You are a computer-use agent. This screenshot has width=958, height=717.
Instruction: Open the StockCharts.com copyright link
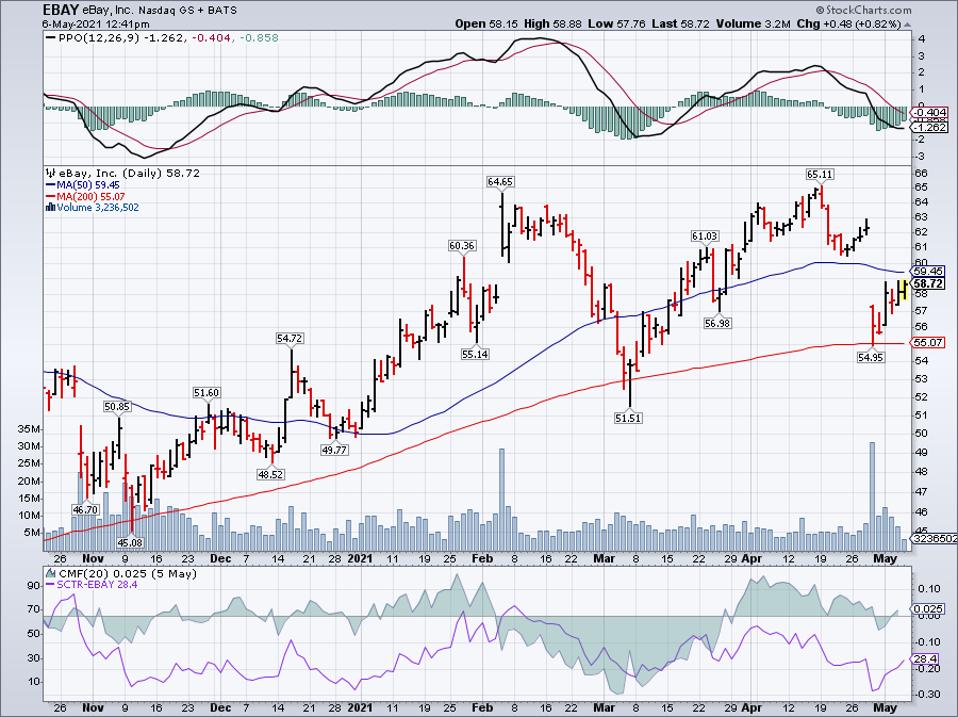pos(863,10)
